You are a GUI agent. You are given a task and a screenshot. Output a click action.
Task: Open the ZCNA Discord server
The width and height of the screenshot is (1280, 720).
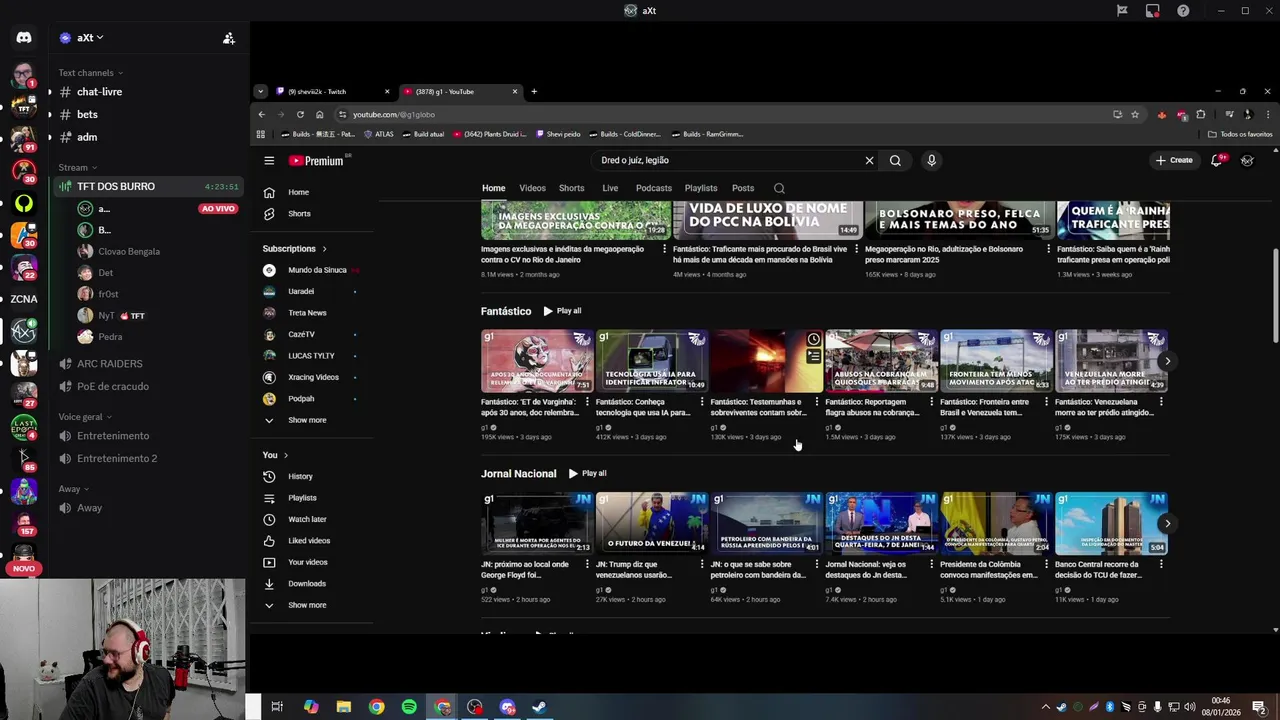[x=24, y=299]
